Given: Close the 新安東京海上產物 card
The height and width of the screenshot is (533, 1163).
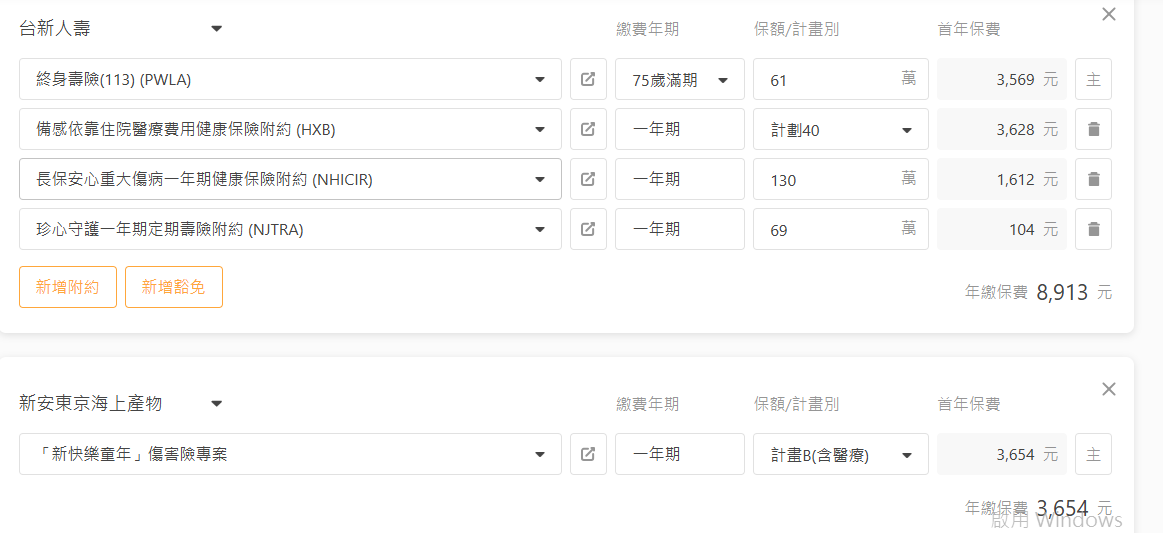Looking at the screenshot, I should point(1109,389).
